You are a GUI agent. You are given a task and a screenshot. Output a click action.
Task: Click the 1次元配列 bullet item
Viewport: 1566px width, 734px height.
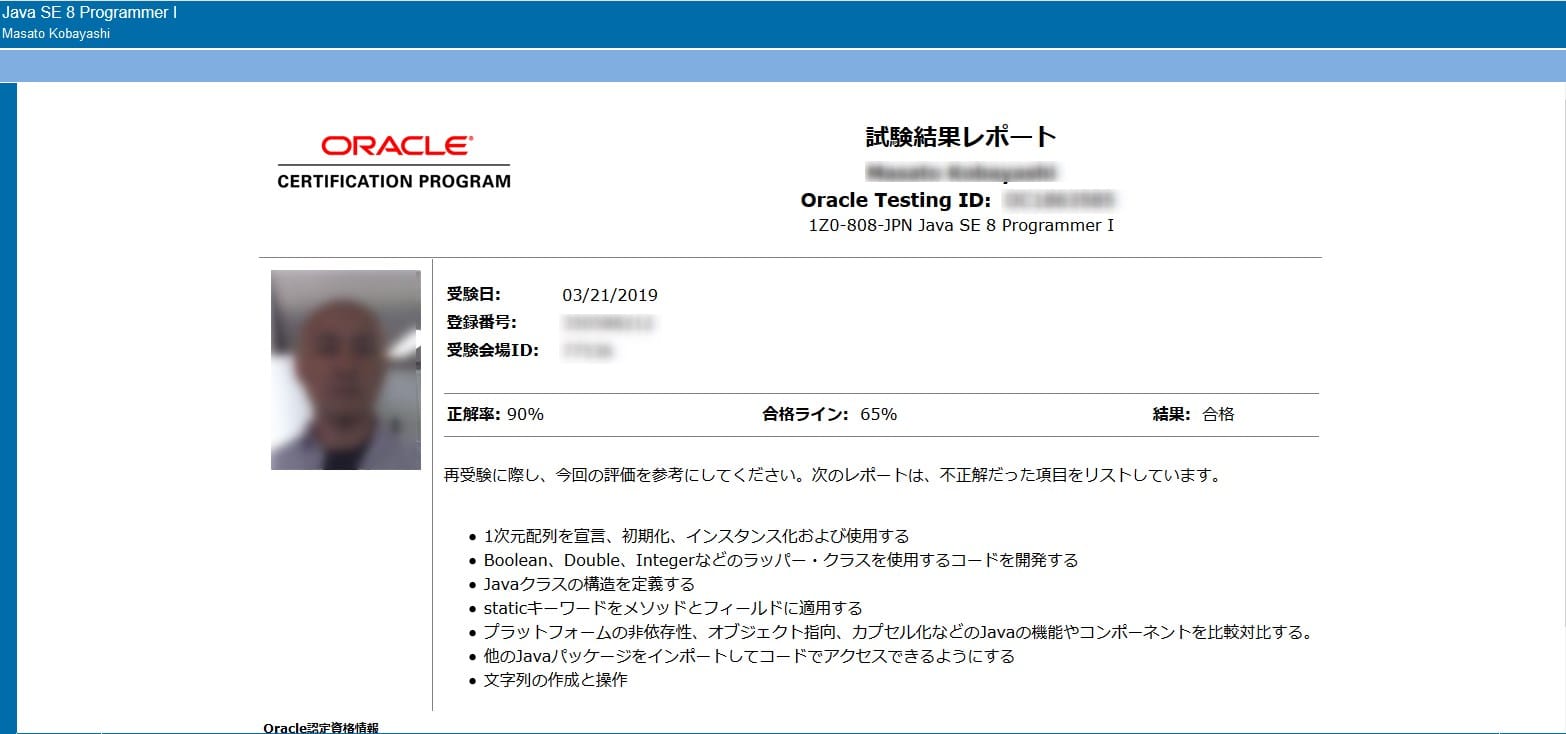pyautogui.click(x=696, y=536)
